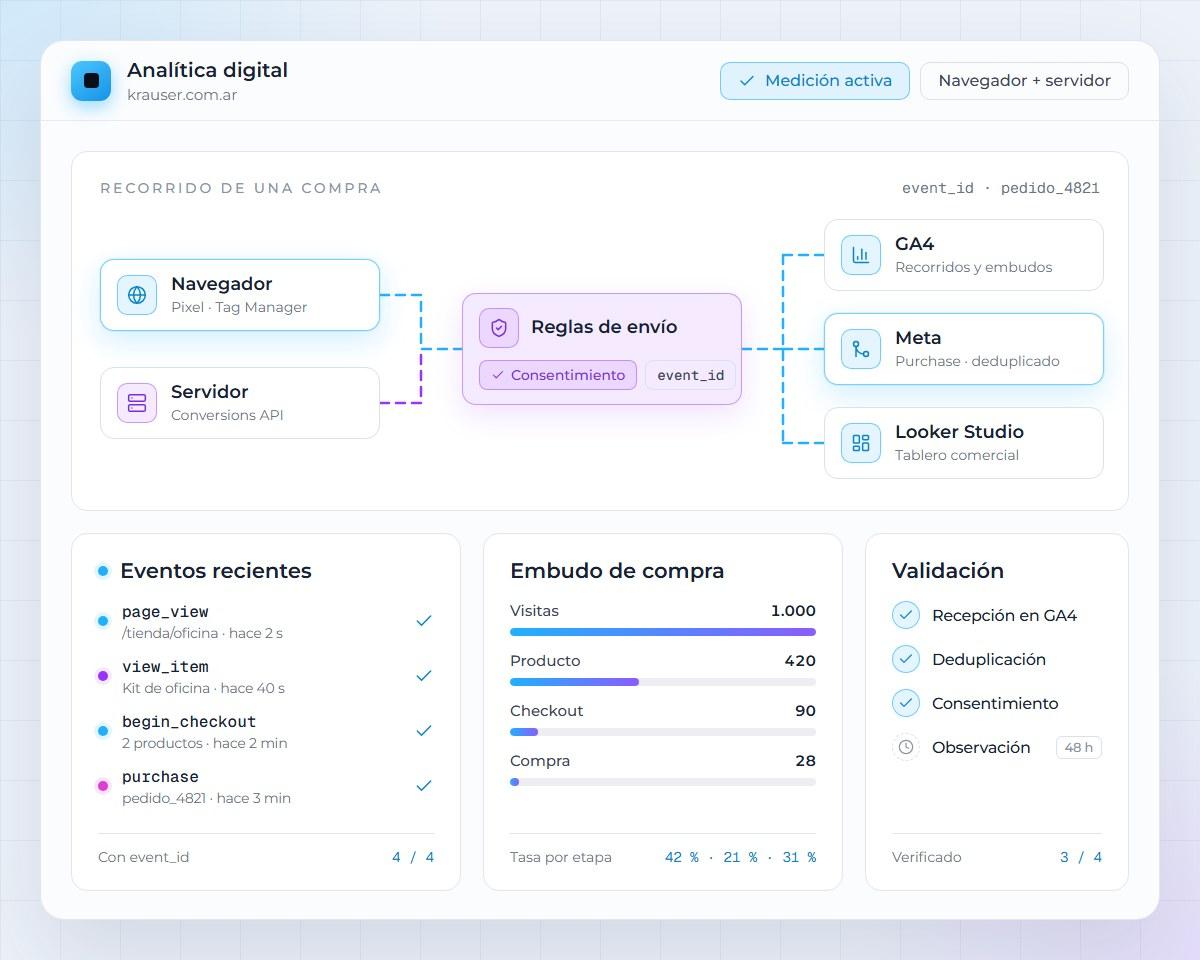Click the Navegador globe icon
The image size is (1200, 960).
click(137, 295)
